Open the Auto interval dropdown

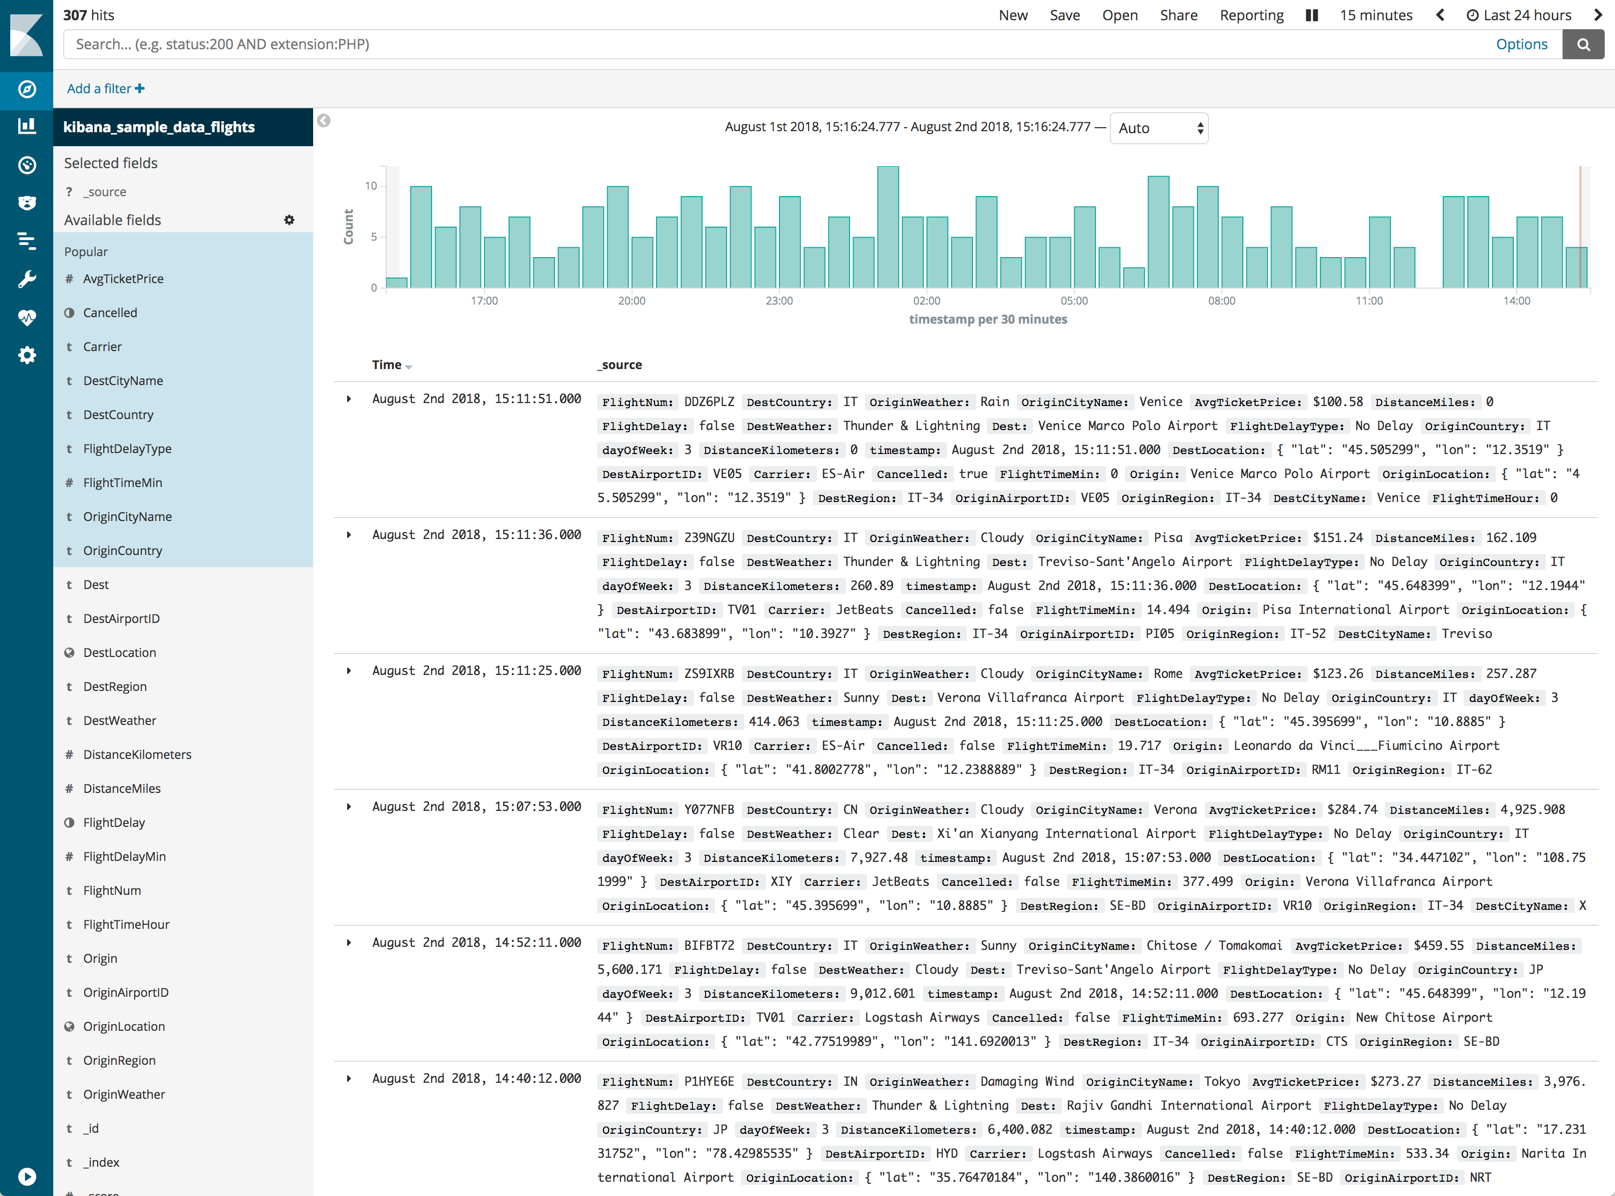pos(1159,128)
